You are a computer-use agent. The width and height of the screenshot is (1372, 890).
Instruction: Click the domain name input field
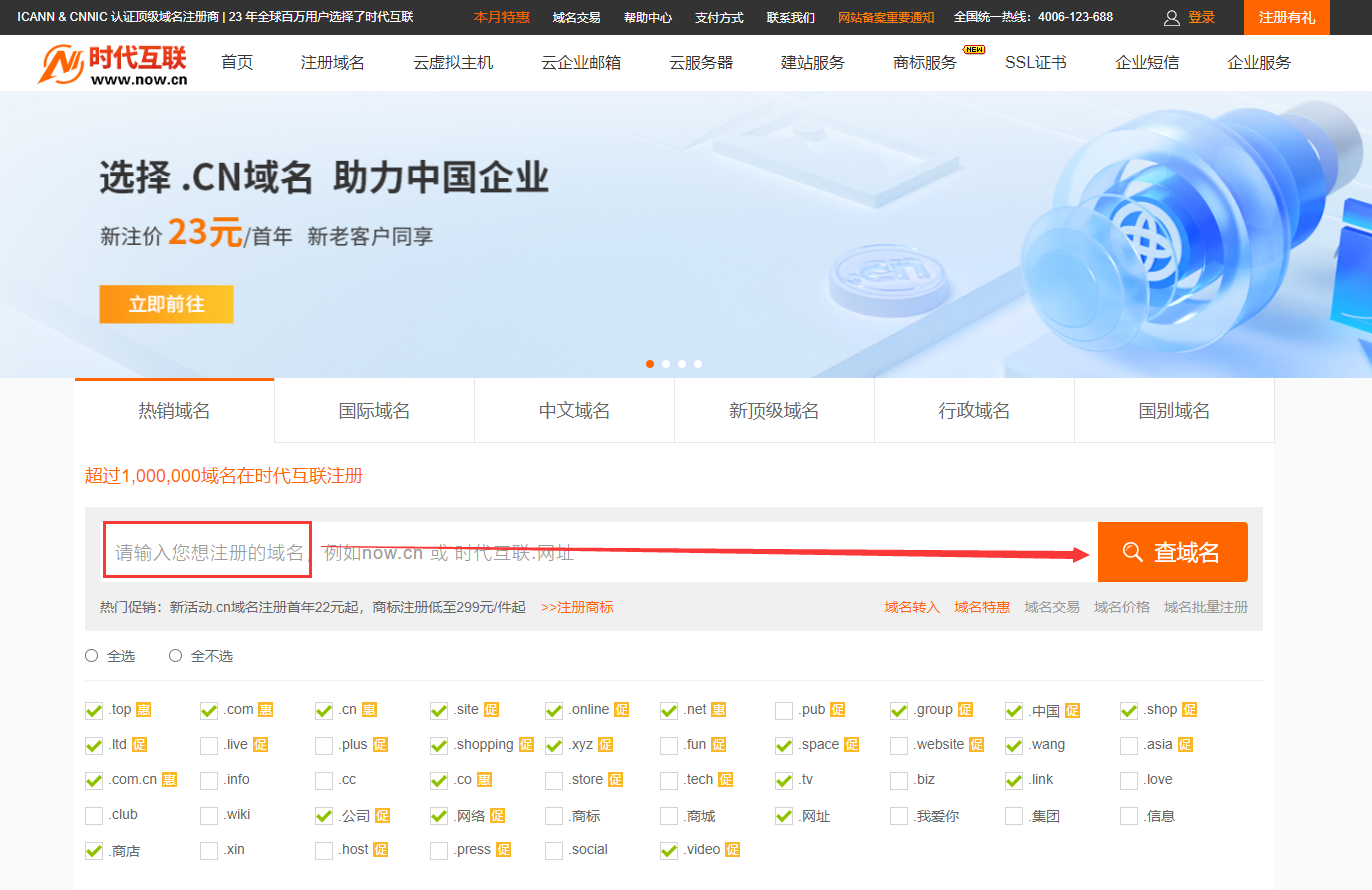(x=600, y=552)
